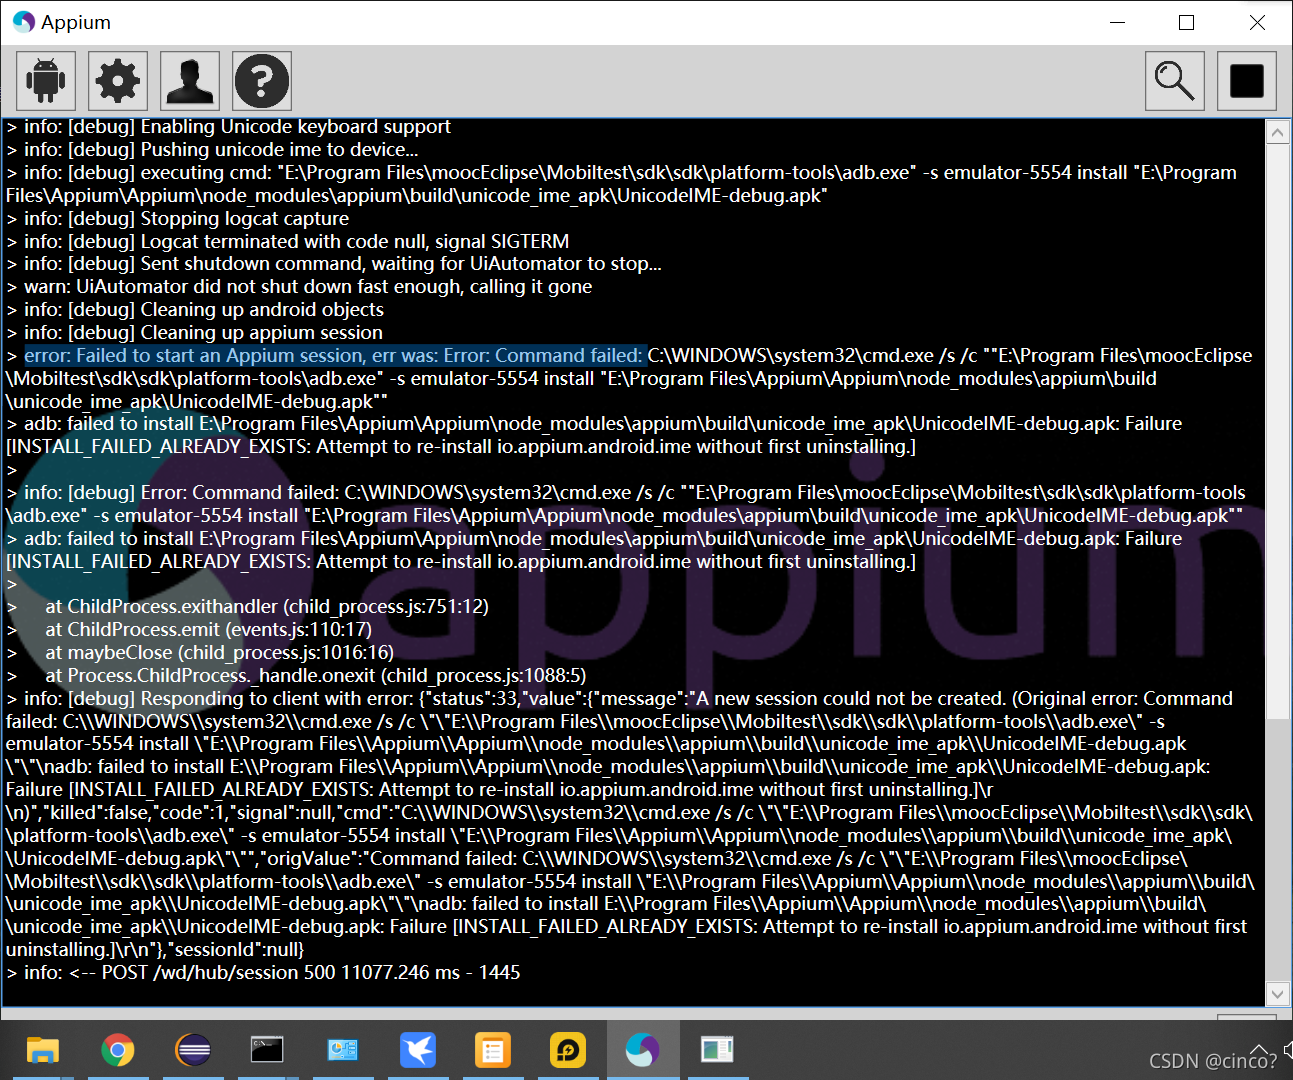The image size is (1293, 1080).
Task: Stop the Appium server with the square button
Action: pos(1247,81)
